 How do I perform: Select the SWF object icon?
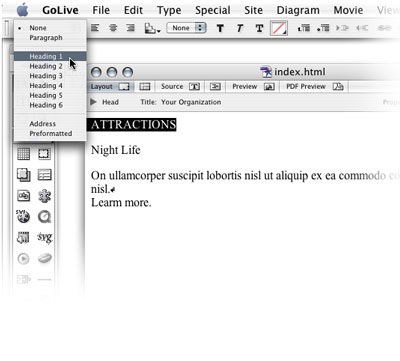point(23,217)
